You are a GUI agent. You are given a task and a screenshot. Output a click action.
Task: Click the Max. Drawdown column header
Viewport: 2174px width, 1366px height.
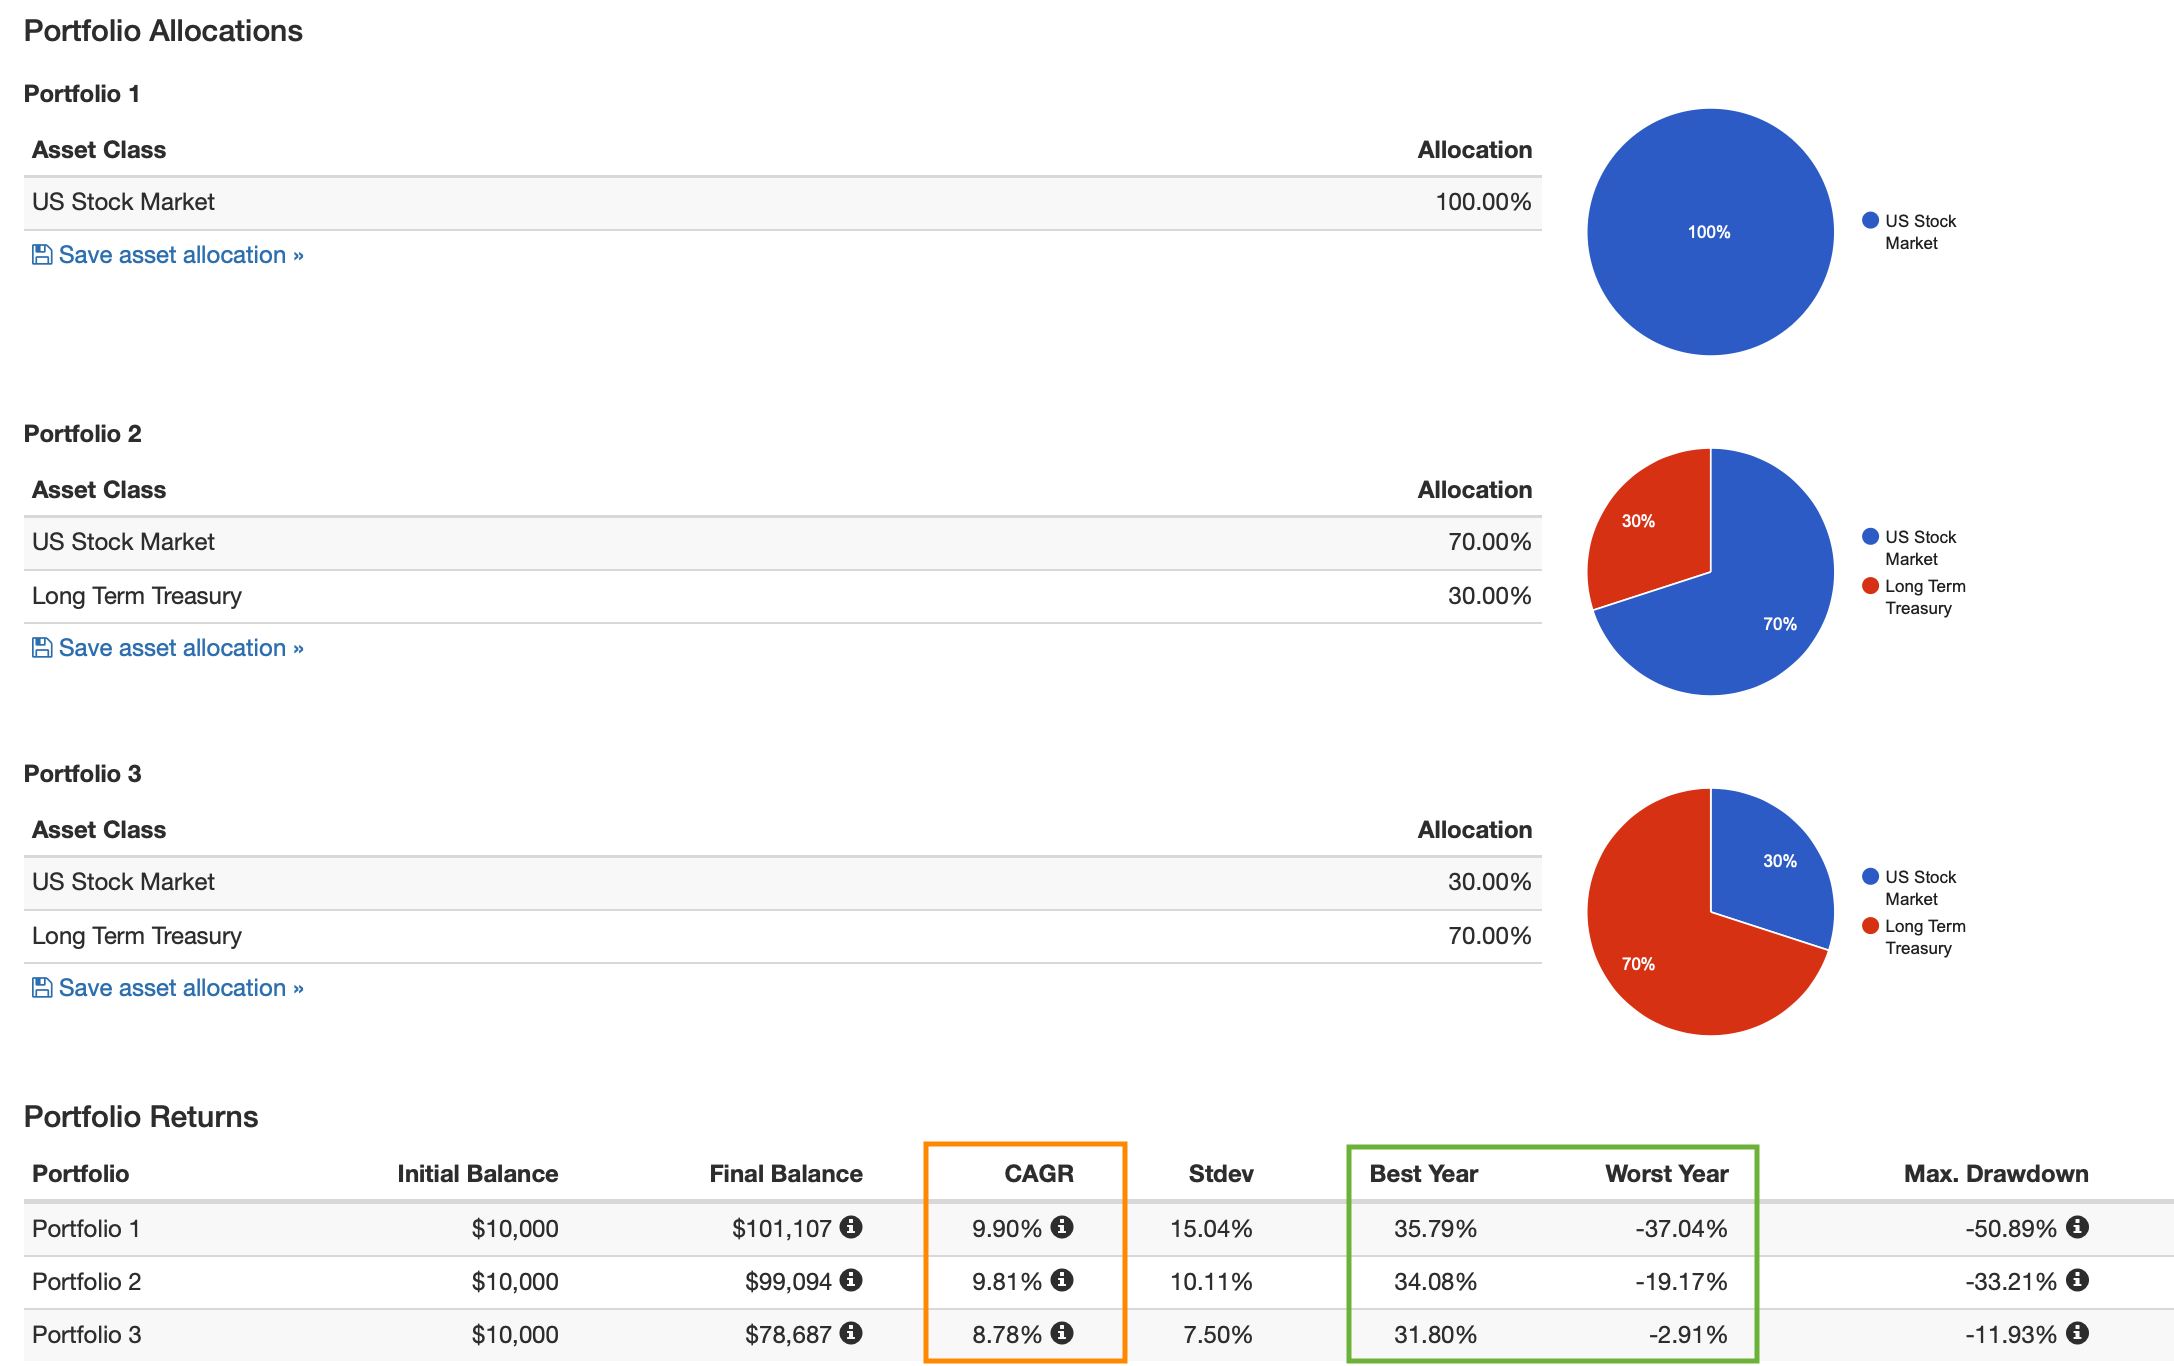(x=1995, y=1174)
